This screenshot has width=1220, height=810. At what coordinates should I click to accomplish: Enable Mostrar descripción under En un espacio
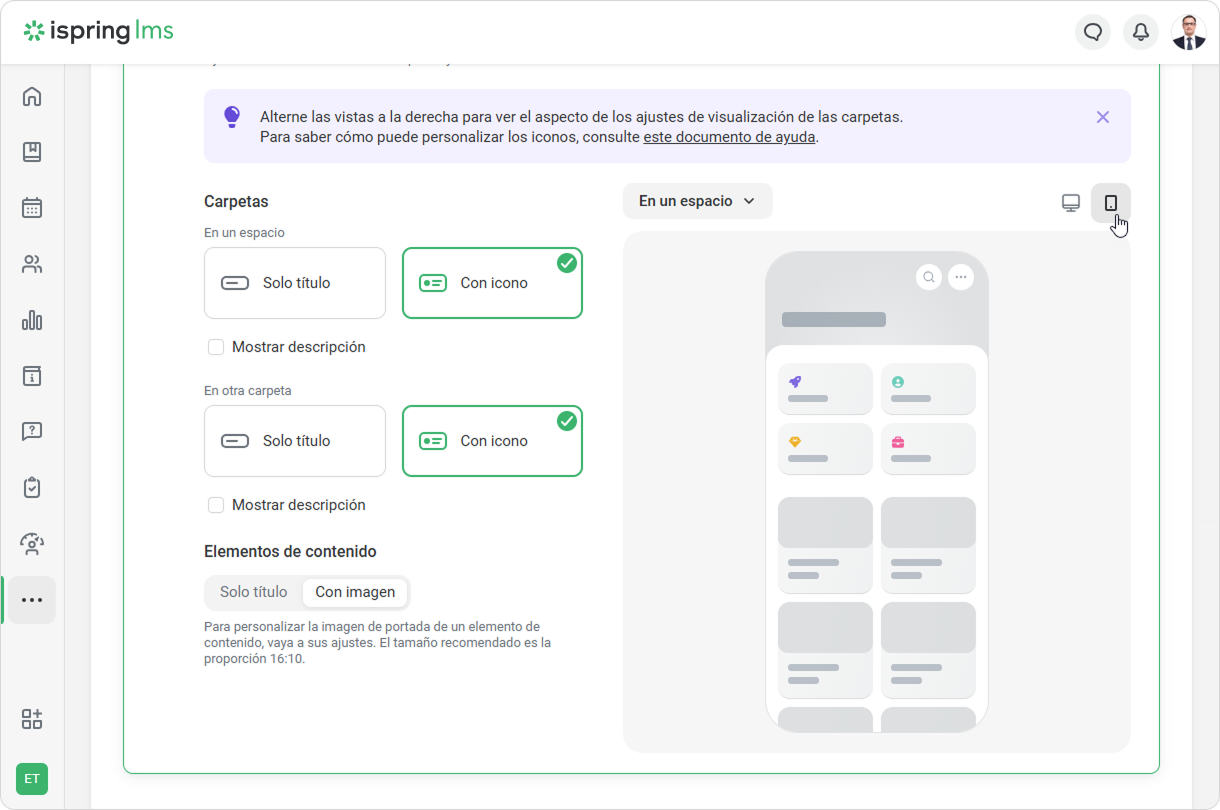(x=216, y=347)
